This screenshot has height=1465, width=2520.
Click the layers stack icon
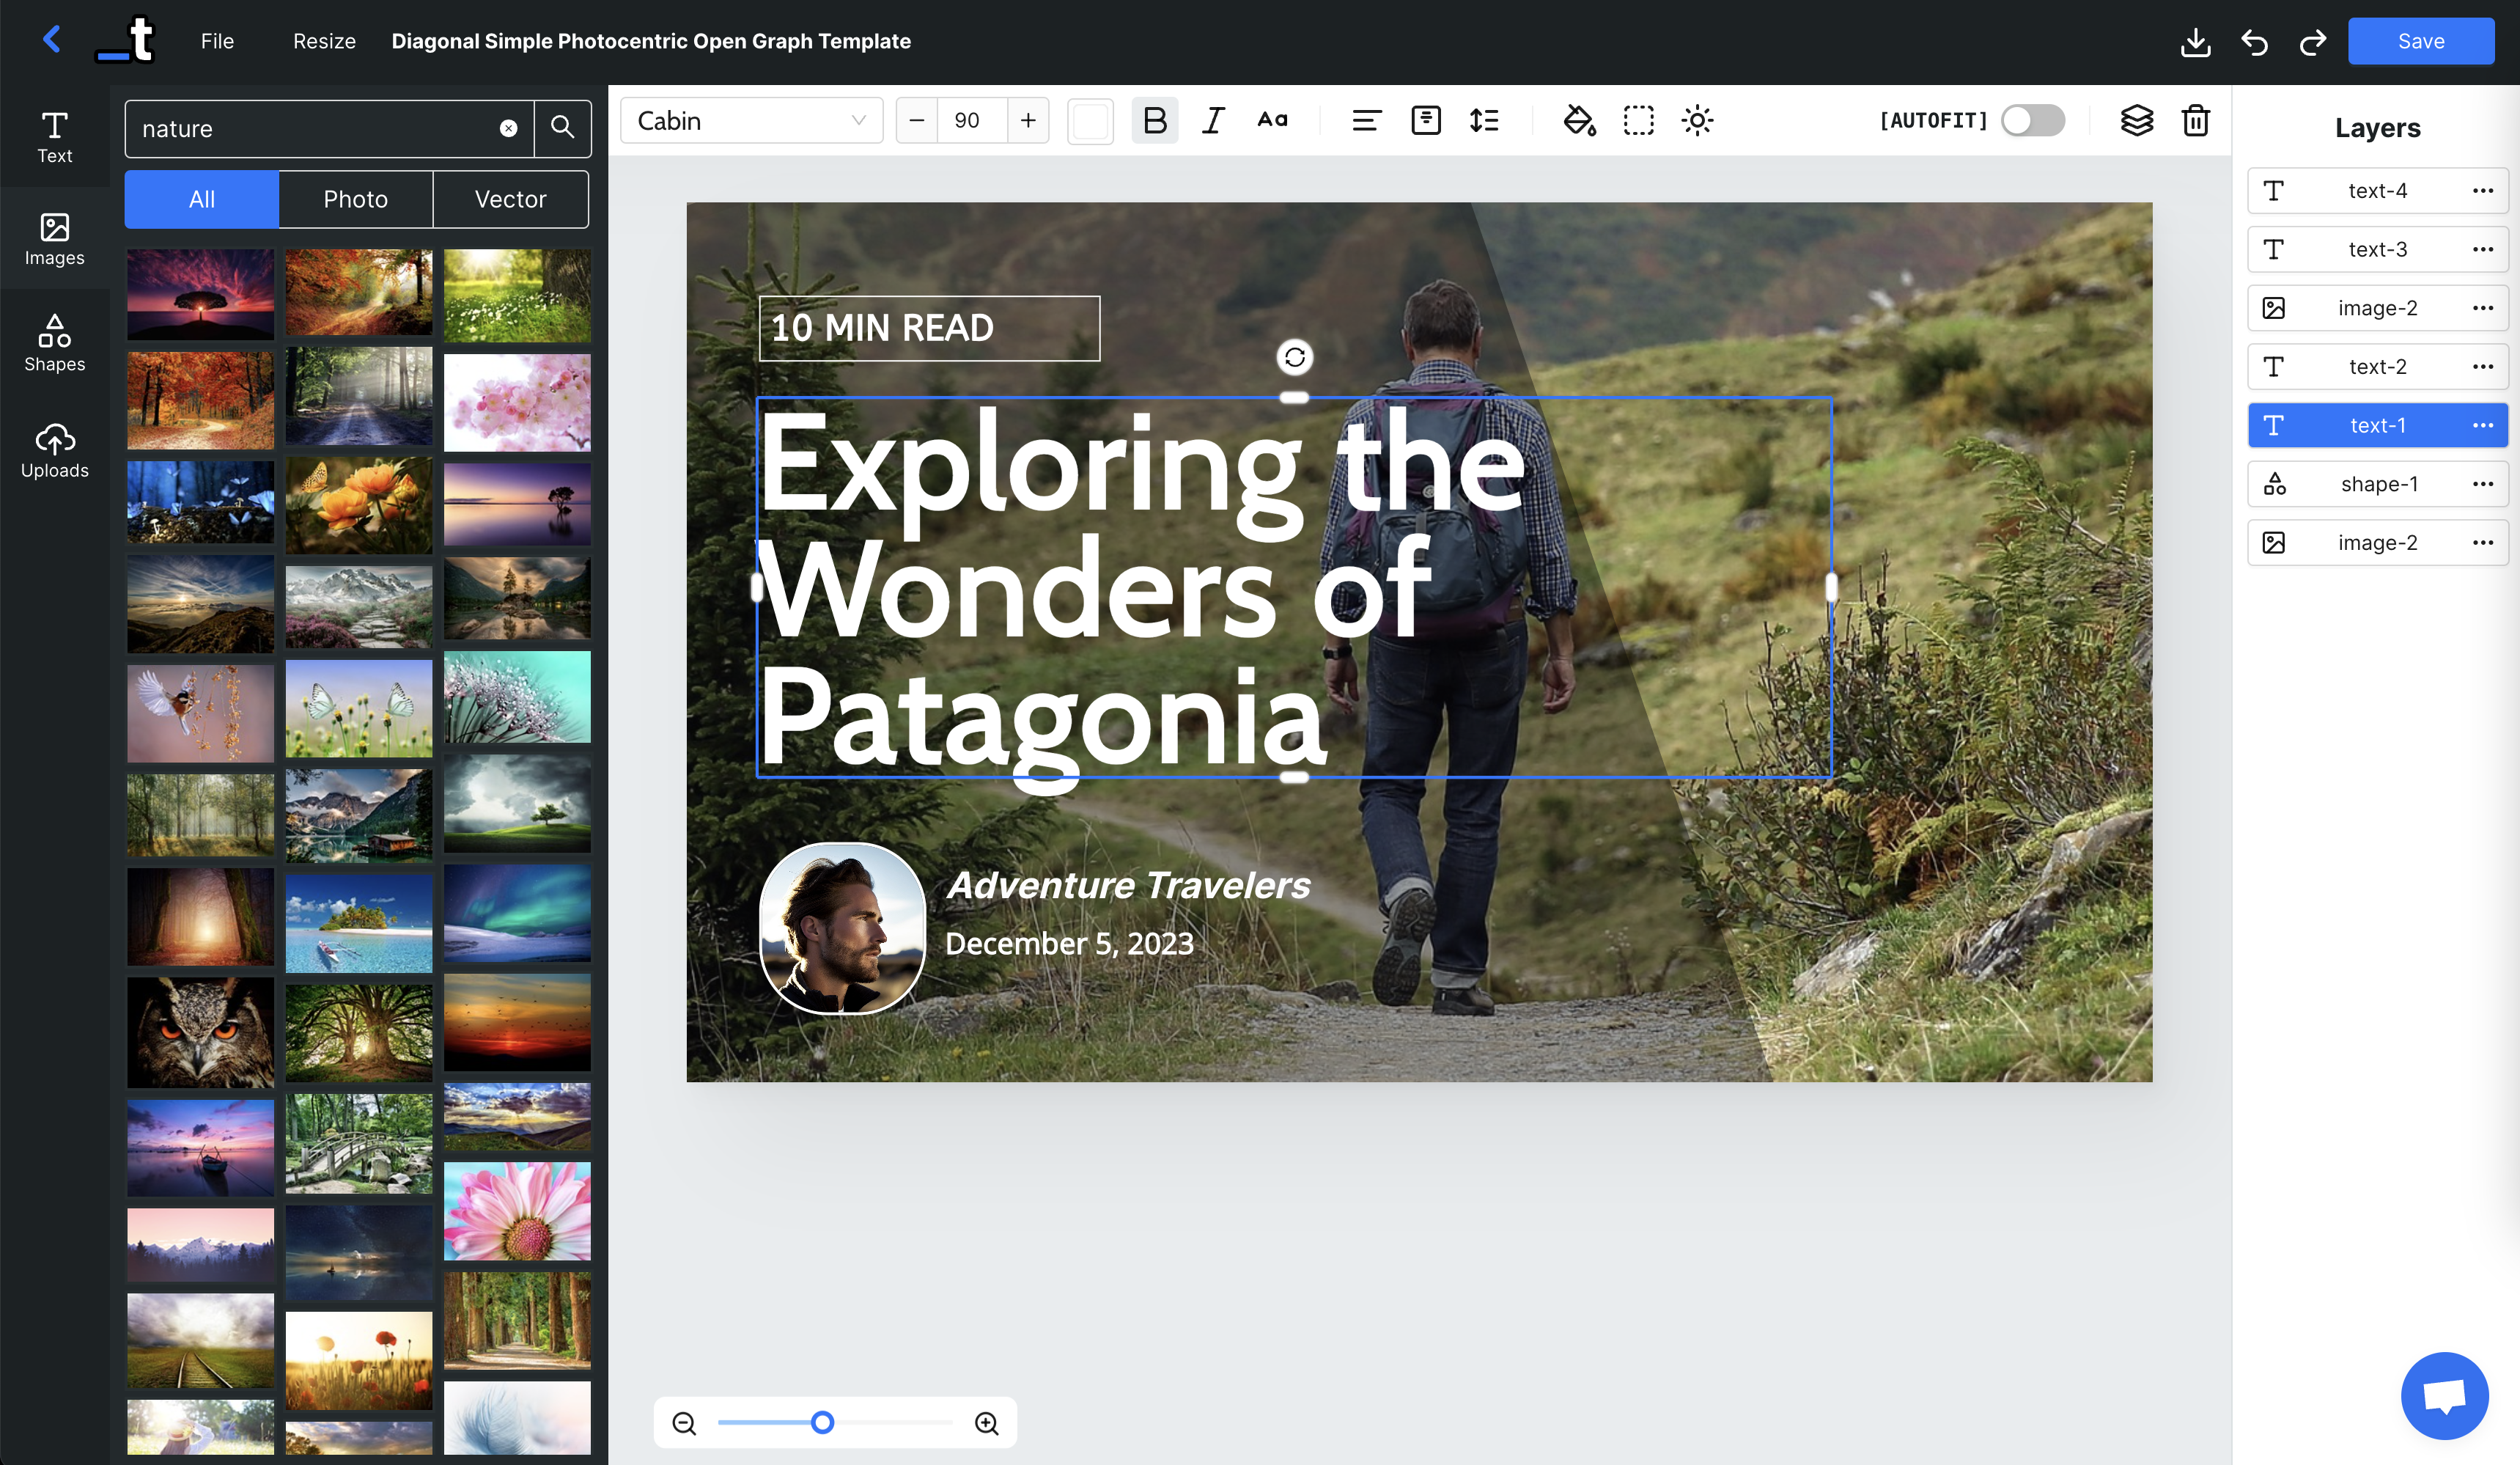pyautogui.click(x=2136, y=121)
